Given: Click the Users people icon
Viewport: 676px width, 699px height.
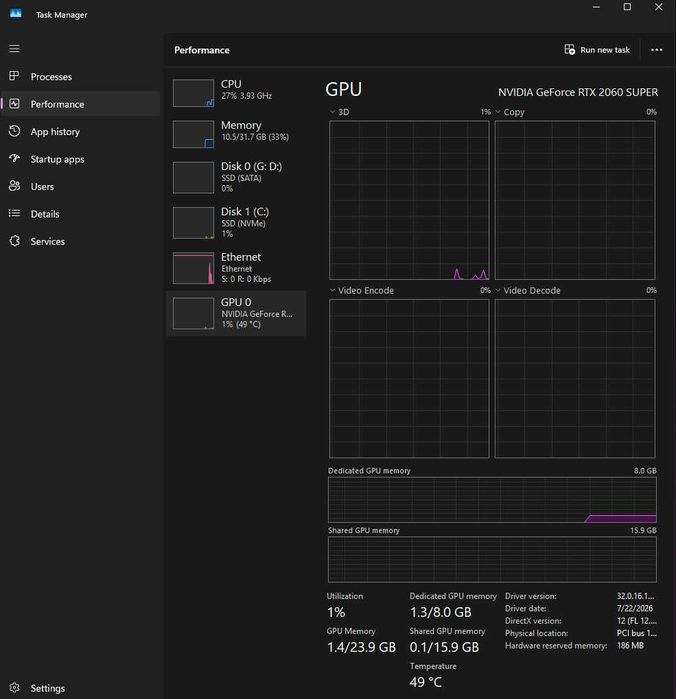Looking at the screenshot, I should [14, 186].
